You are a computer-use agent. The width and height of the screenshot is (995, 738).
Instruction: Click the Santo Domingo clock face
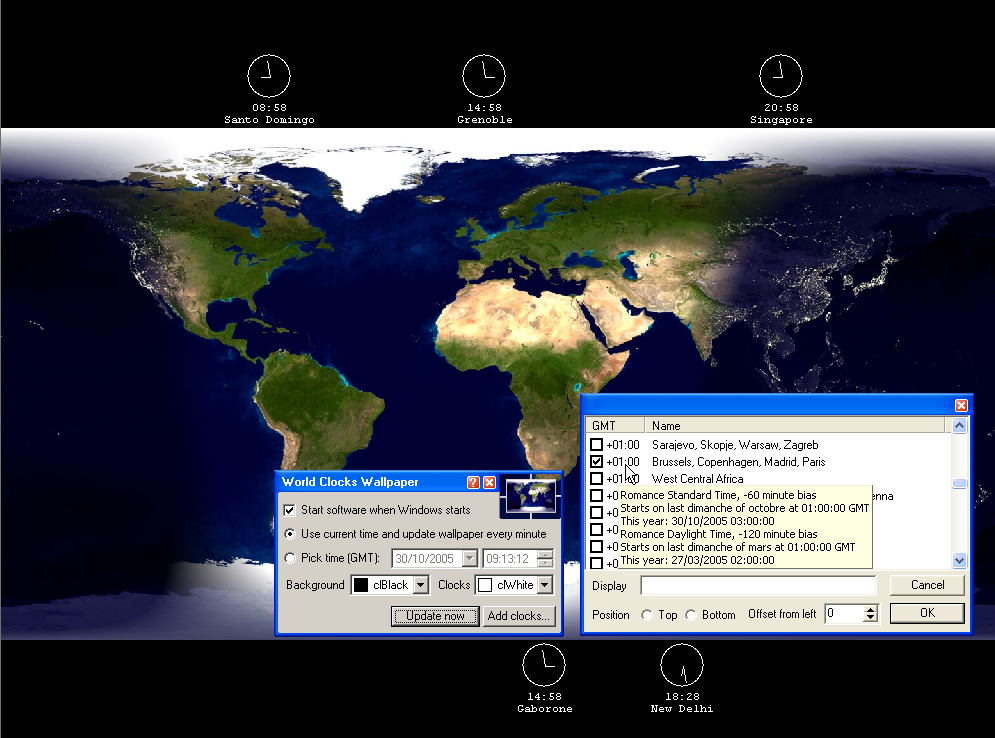[x=269, y=76]
